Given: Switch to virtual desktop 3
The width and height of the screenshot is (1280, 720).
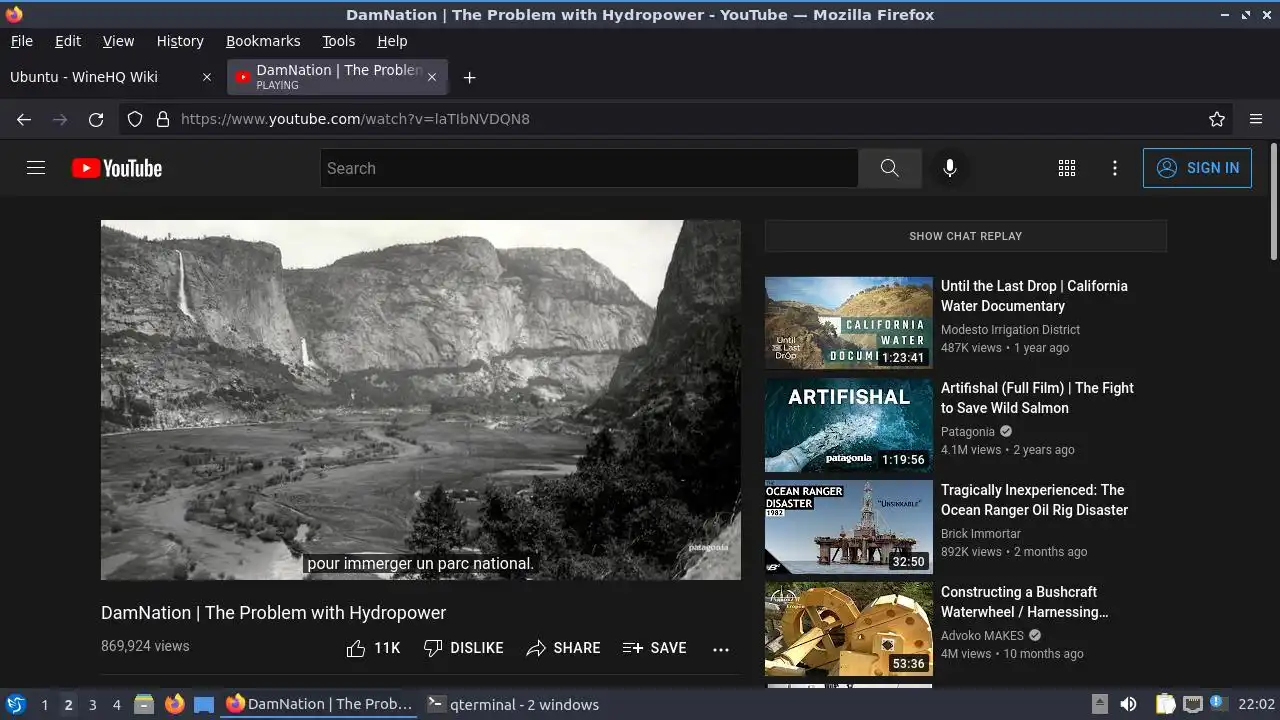Looking at the screenshot, I should 92,704.
